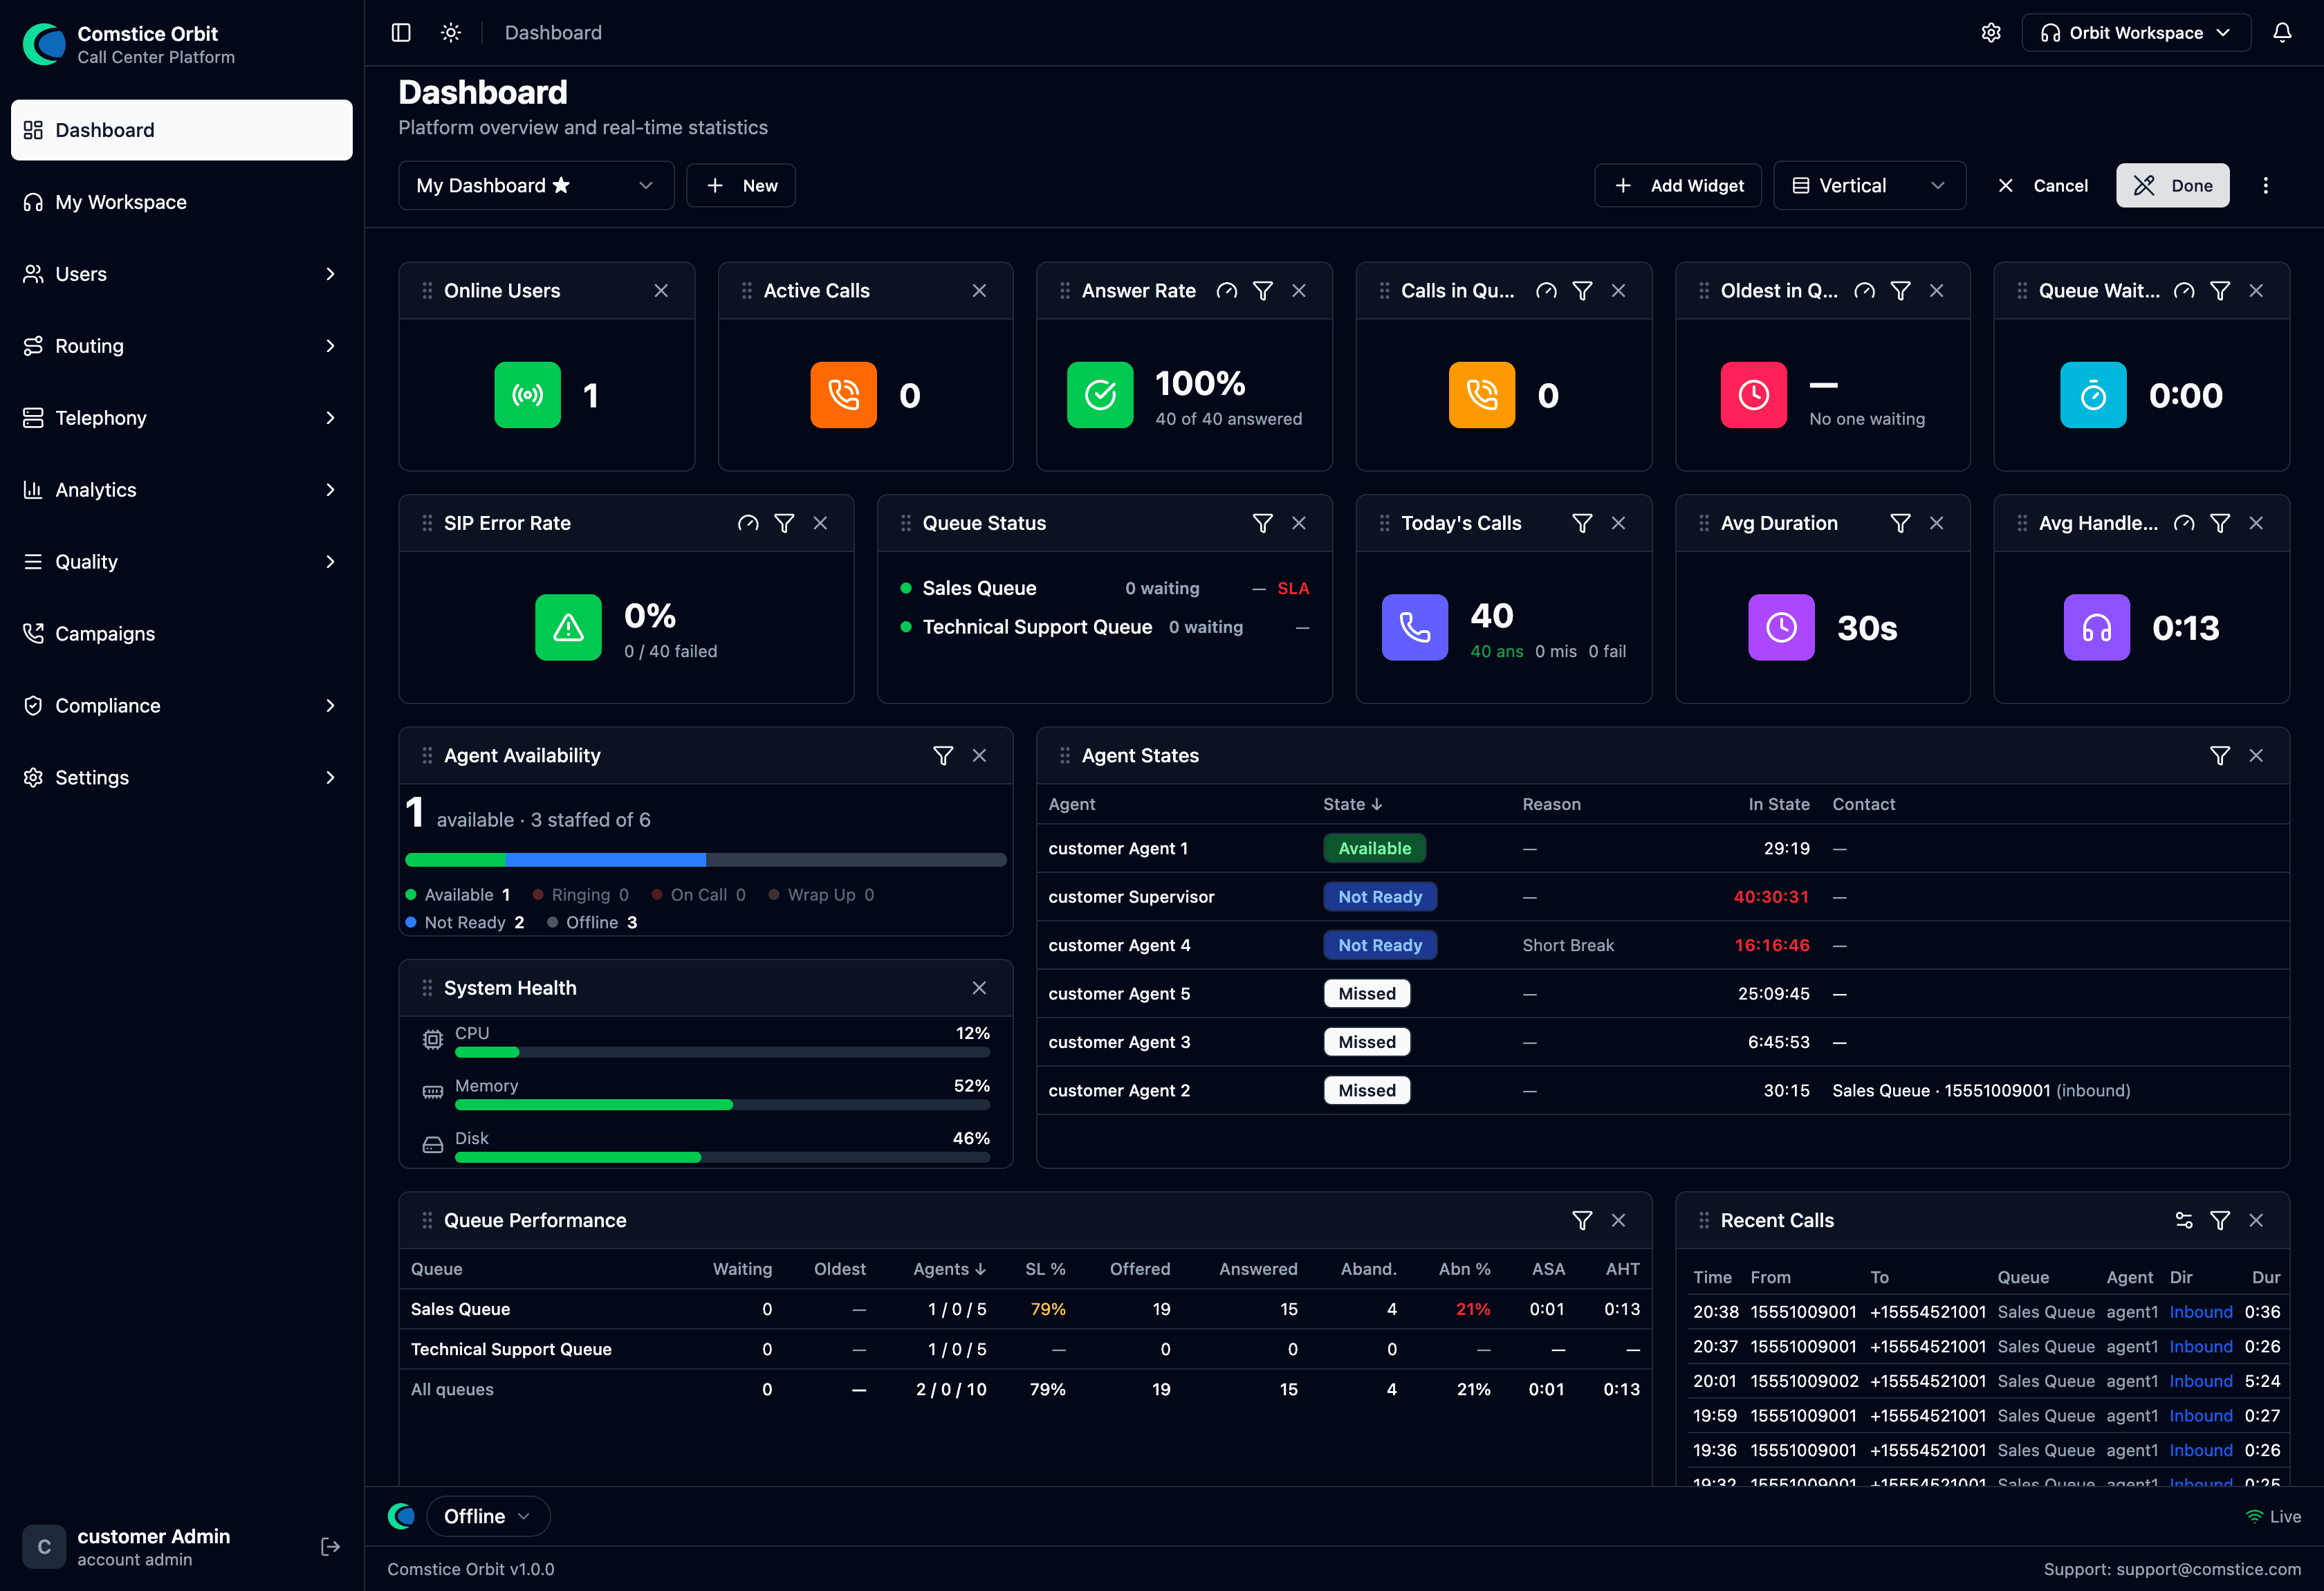Click the gauge icon on Oldest in Queue widget
The width and height of the screenshot is (2324, 1591).
(x=1864, y=291)
